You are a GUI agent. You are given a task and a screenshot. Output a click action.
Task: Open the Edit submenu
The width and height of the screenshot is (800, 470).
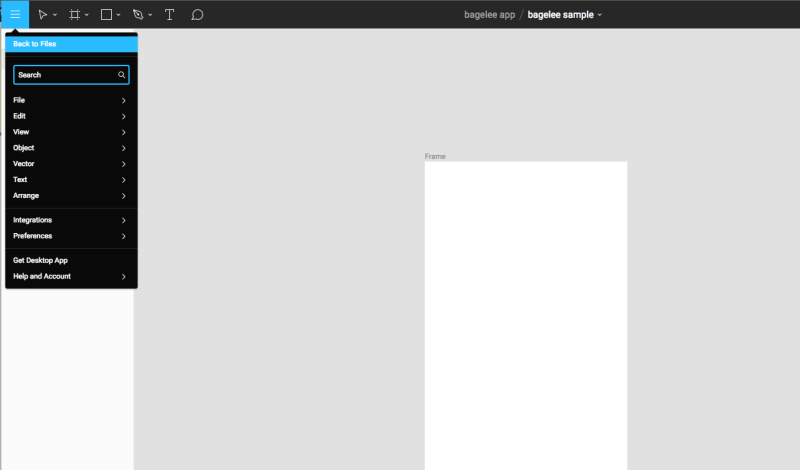(71, 116)
